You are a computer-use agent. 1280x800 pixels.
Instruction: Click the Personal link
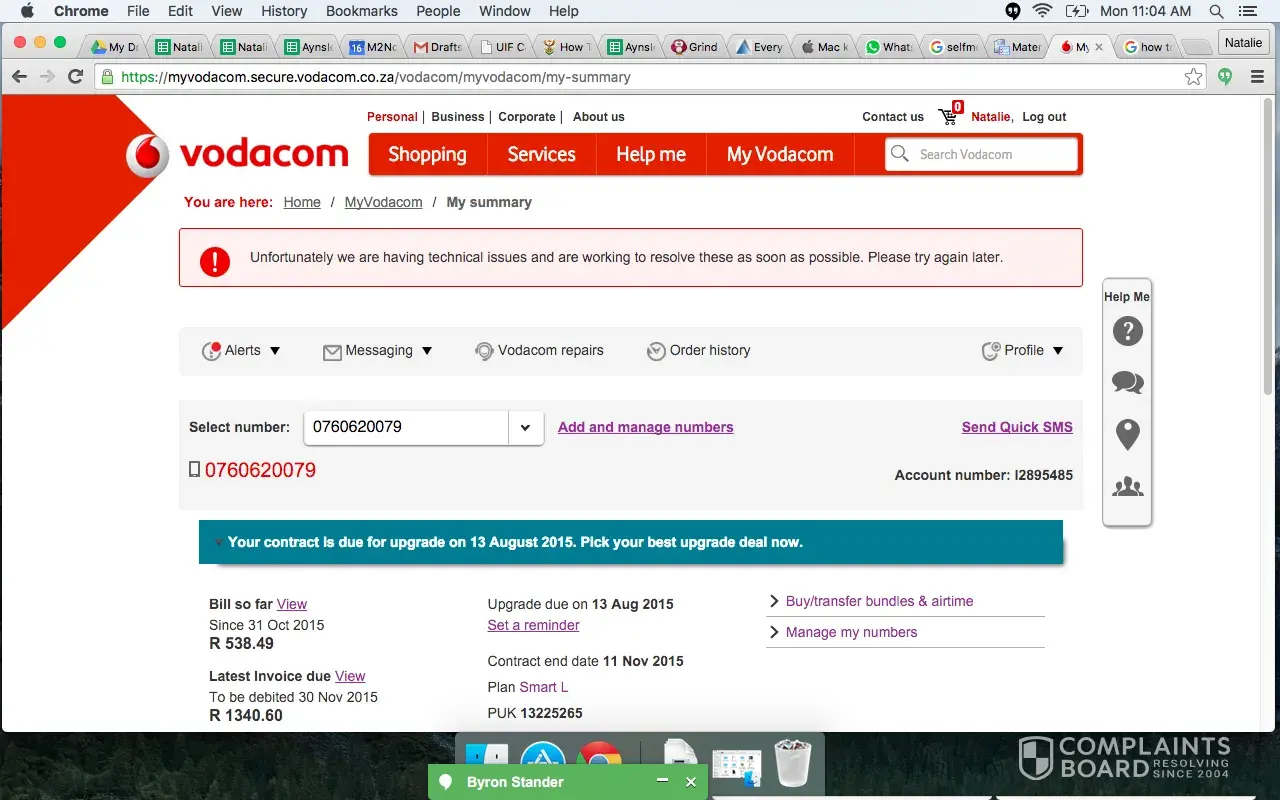[392, 117]
